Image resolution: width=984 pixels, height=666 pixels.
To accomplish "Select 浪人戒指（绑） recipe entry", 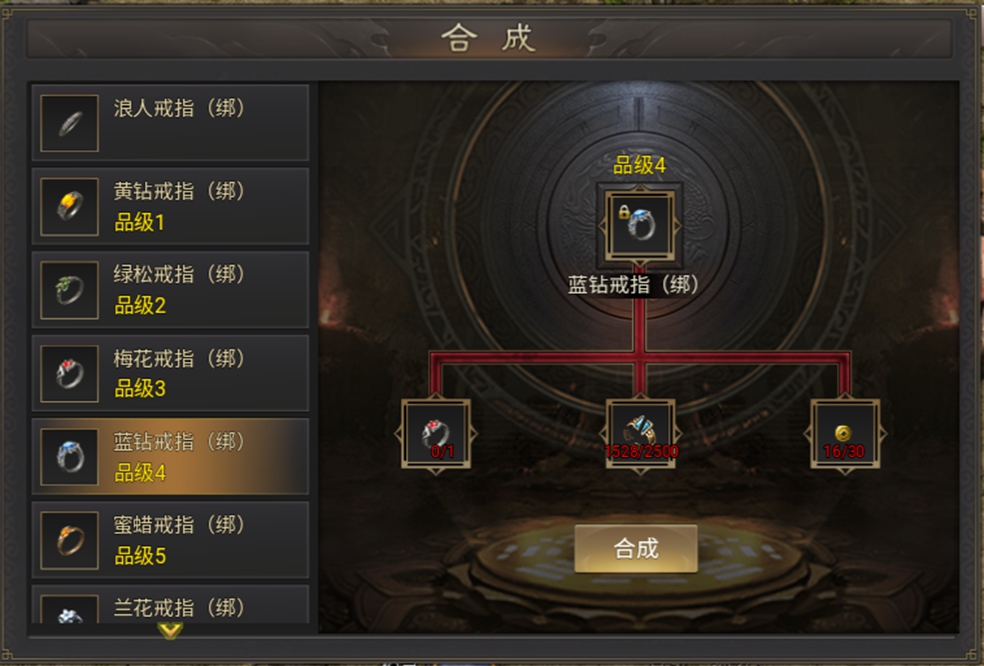I will [170, 122].
